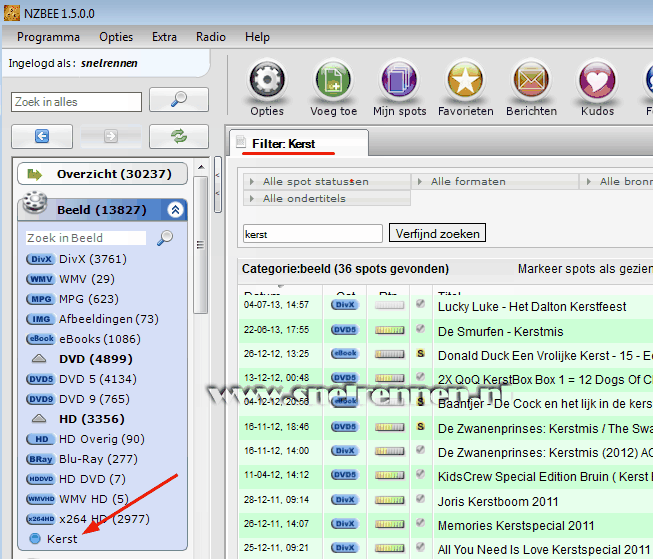Open the Radio menu
The width and height of the screenshot is (653, 559).
tap(211, 37)
